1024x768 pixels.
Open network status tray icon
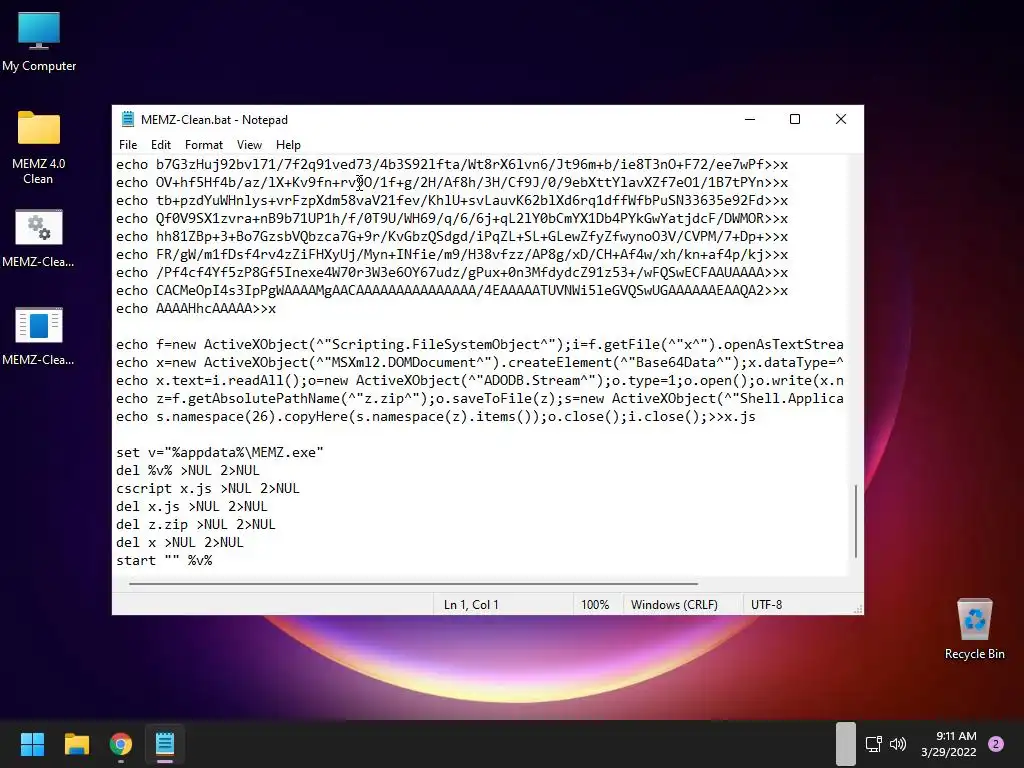[x=873, y=744]
